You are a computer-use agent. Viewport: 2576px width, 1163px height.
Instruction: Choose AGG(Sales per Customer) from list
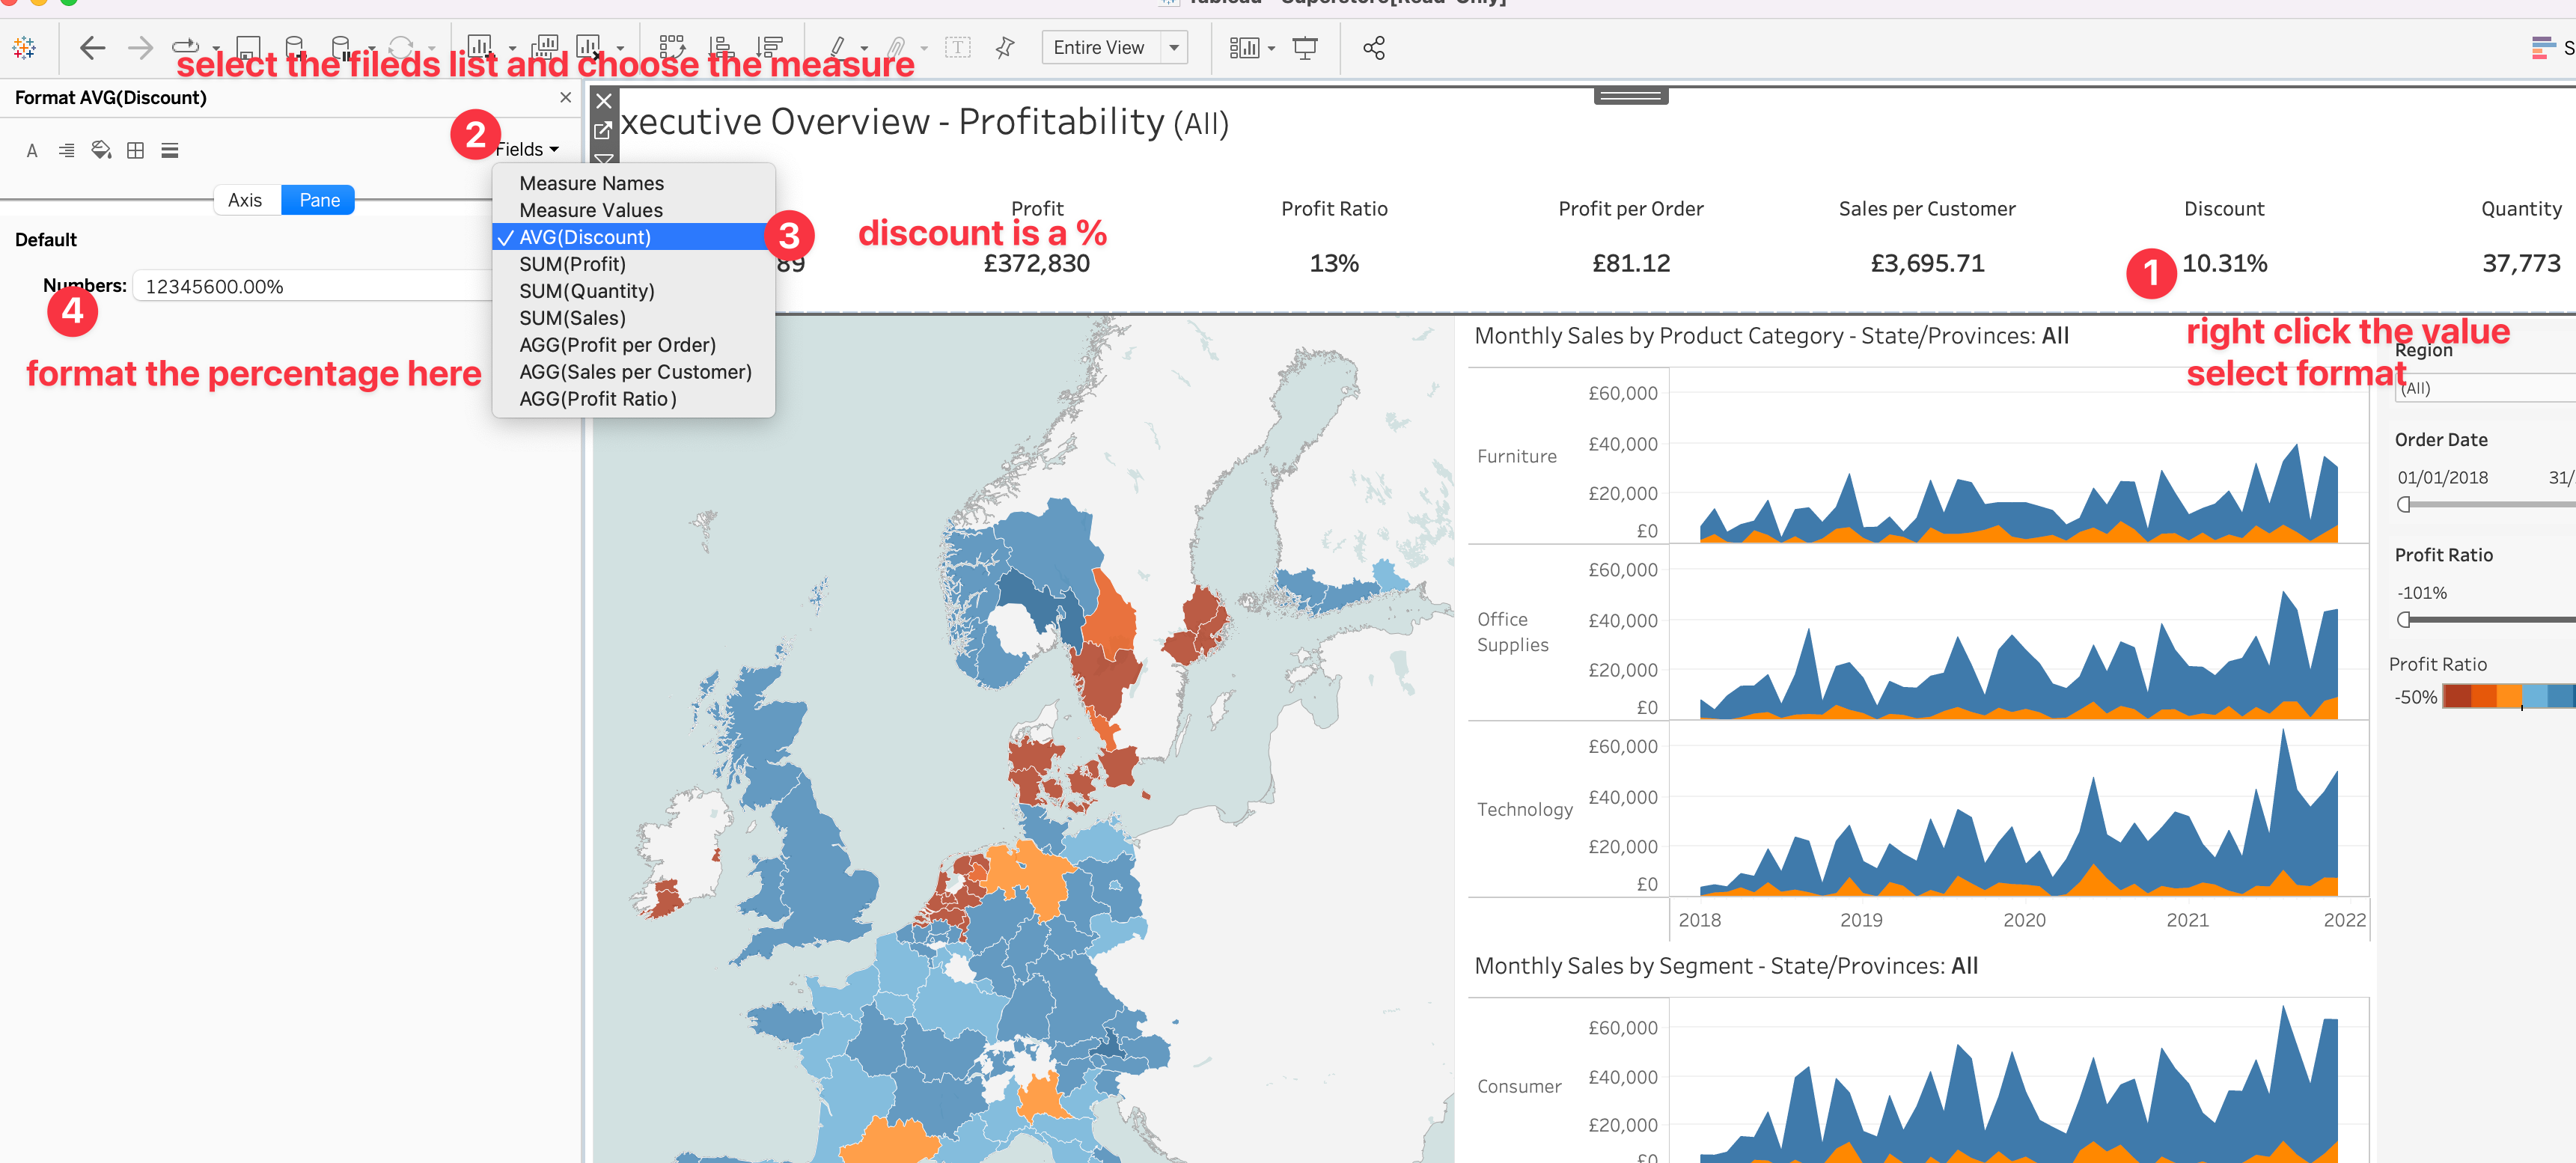[x=635, y=372]
